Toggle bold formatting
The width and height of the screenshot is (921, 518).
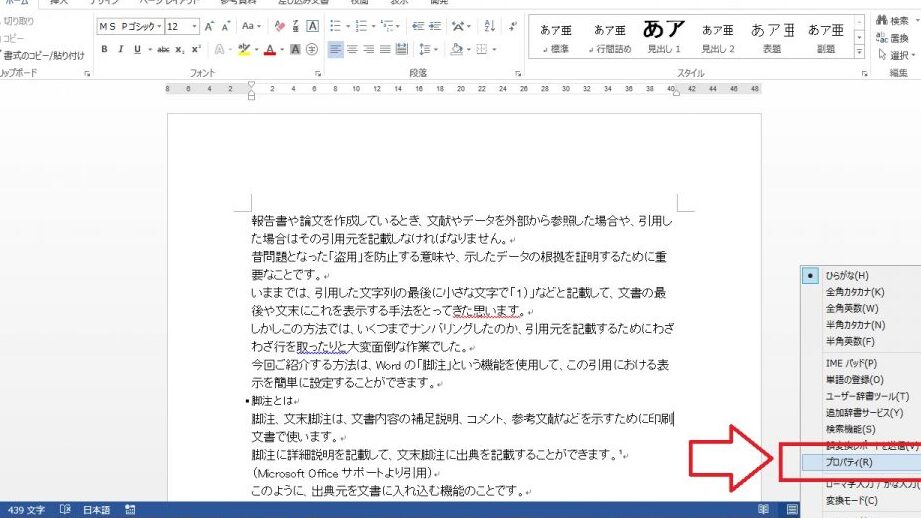click(x=104, y=49)
